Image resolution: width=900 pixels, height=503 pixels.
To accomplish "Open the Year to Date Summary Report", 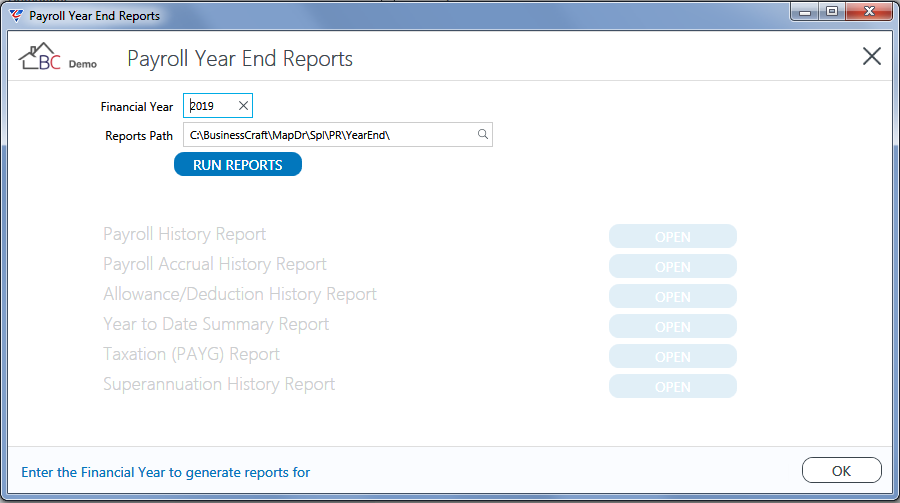I will coord(673,326).
